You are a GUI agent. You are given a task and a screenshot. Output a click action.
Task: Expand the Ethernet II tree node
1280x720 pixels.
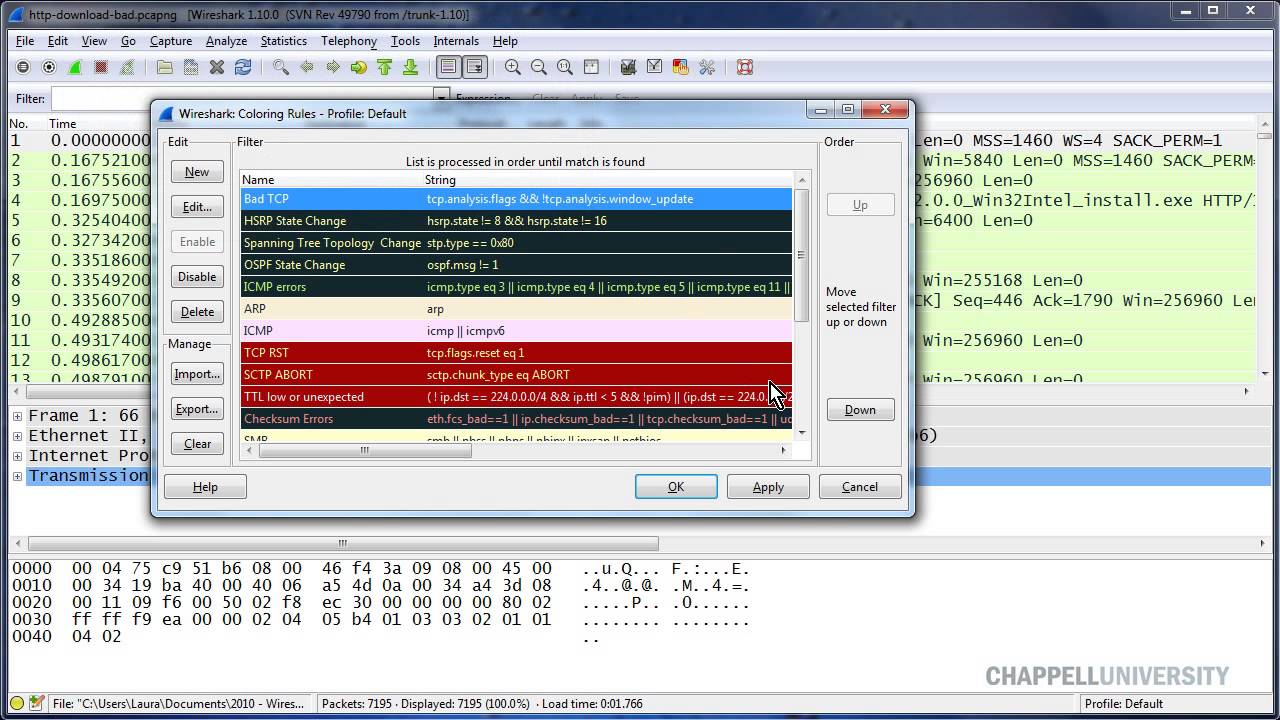pyautogui.click(x=17, y=436)
